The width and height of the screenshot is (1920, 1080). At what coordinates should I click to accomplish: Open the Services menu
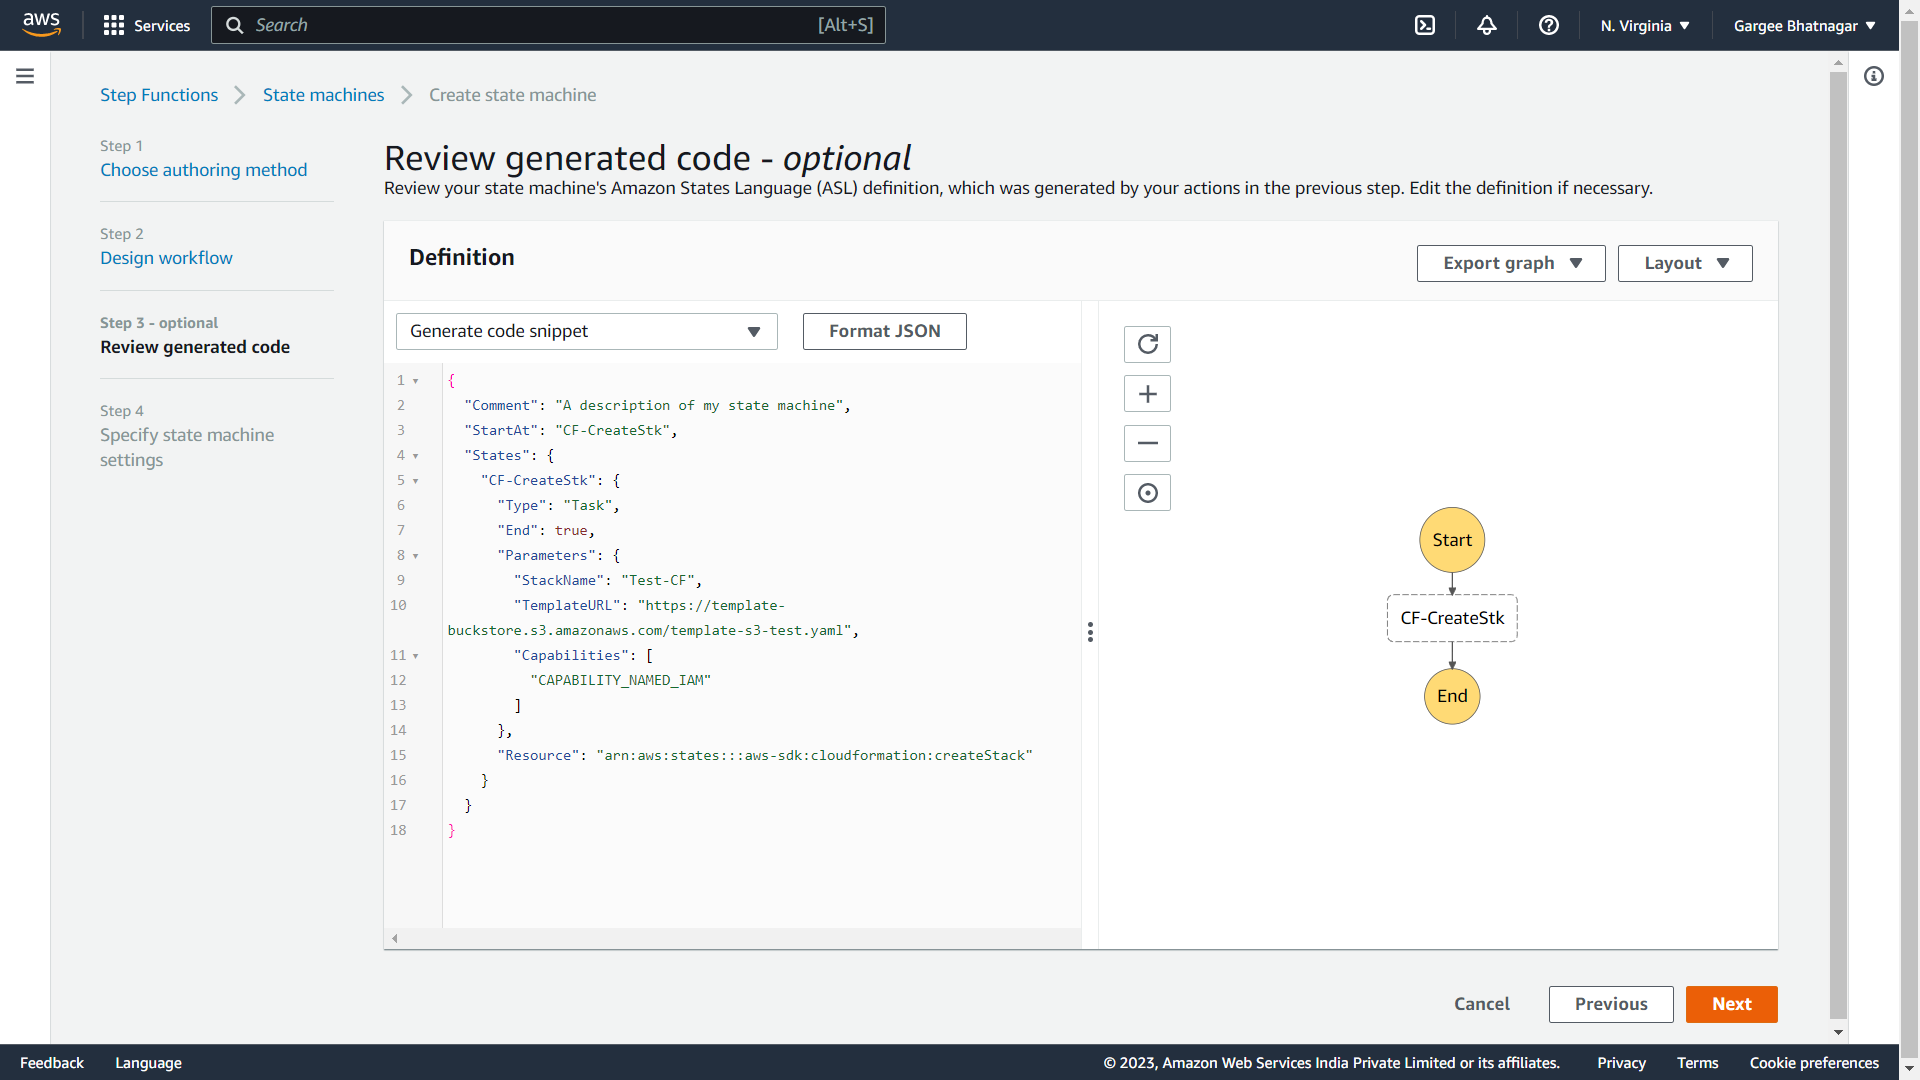pos(146,26)
